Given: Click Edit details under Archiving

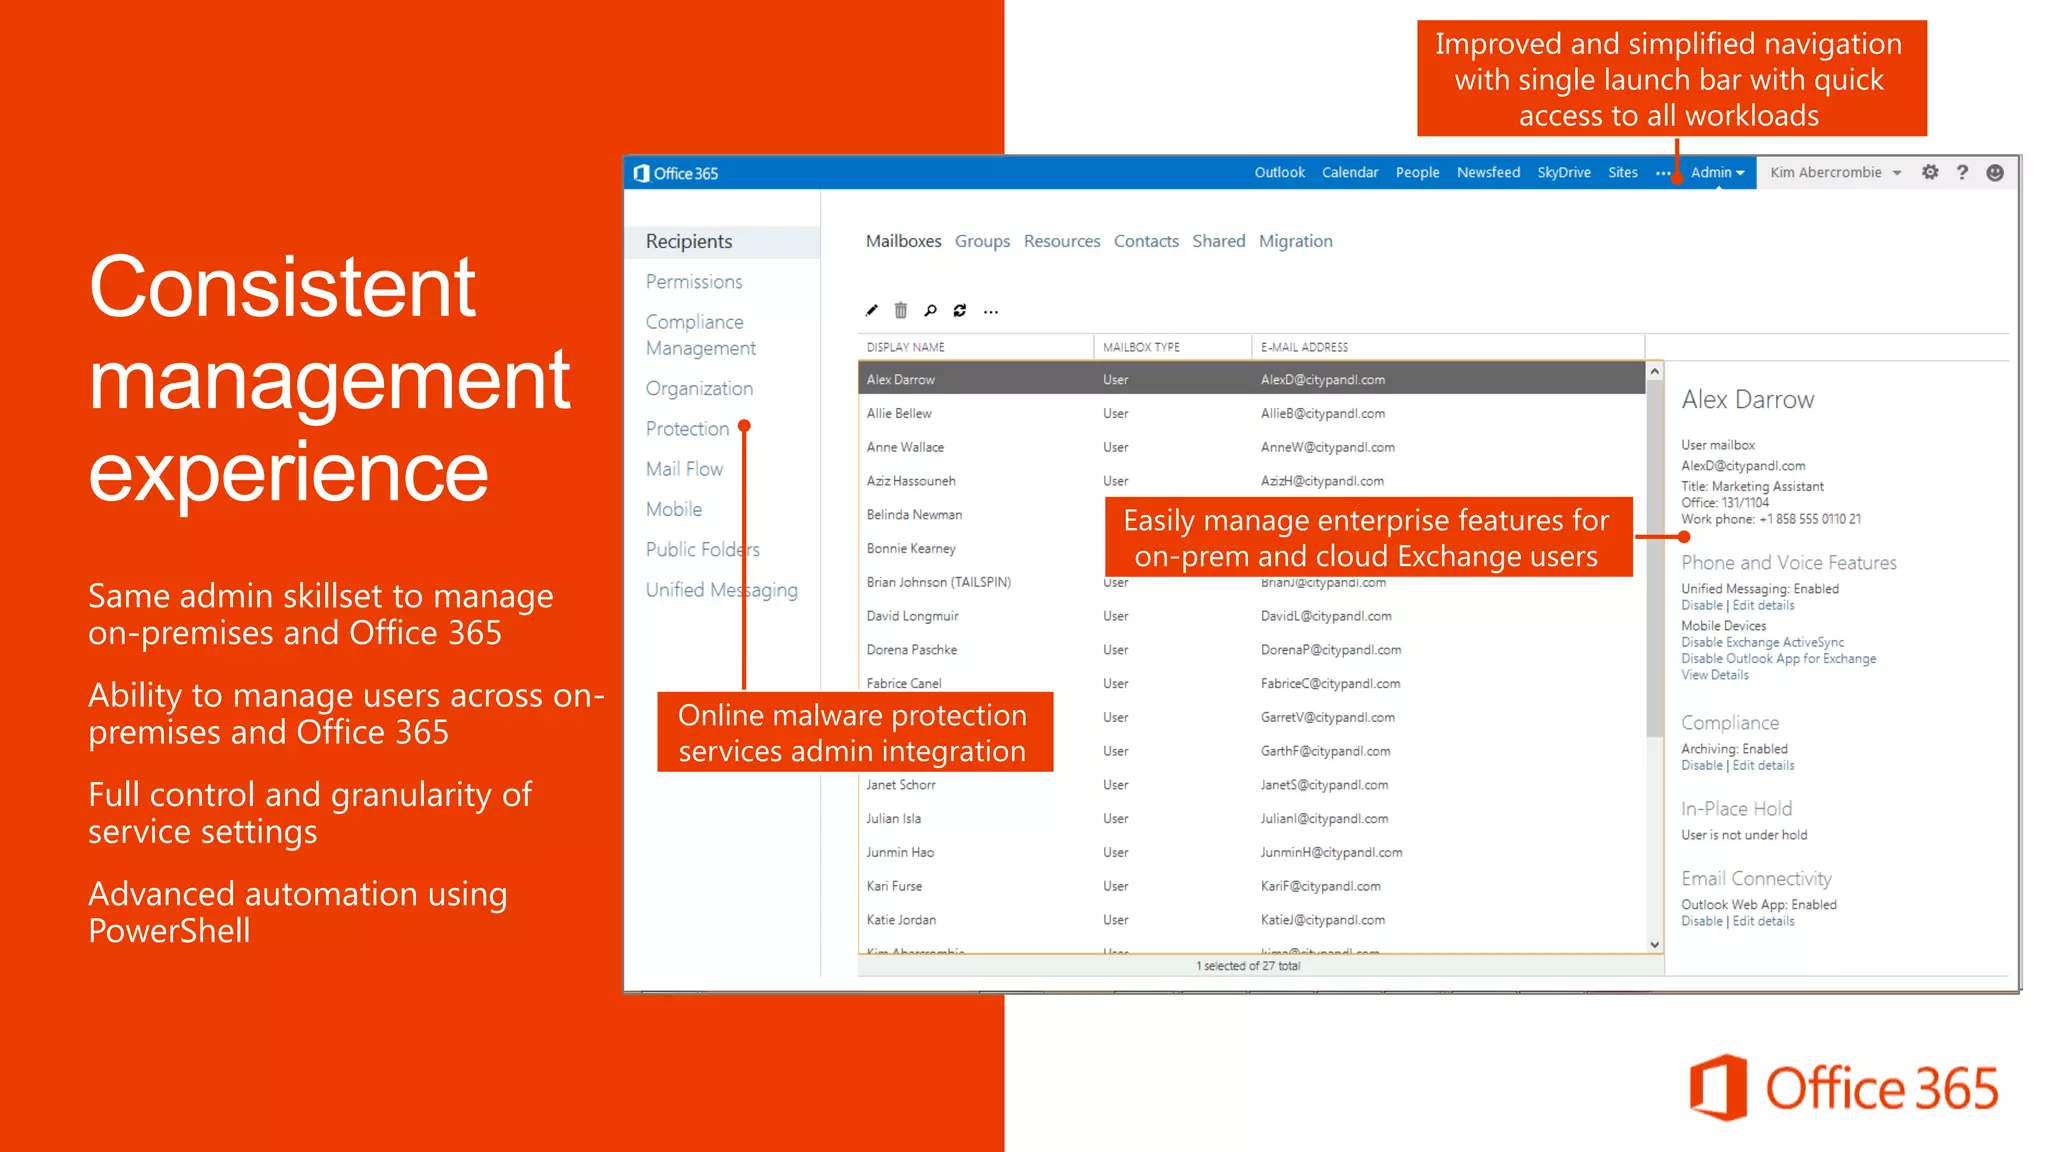Looking at the screenshot, I should [x=1763, y=765].
